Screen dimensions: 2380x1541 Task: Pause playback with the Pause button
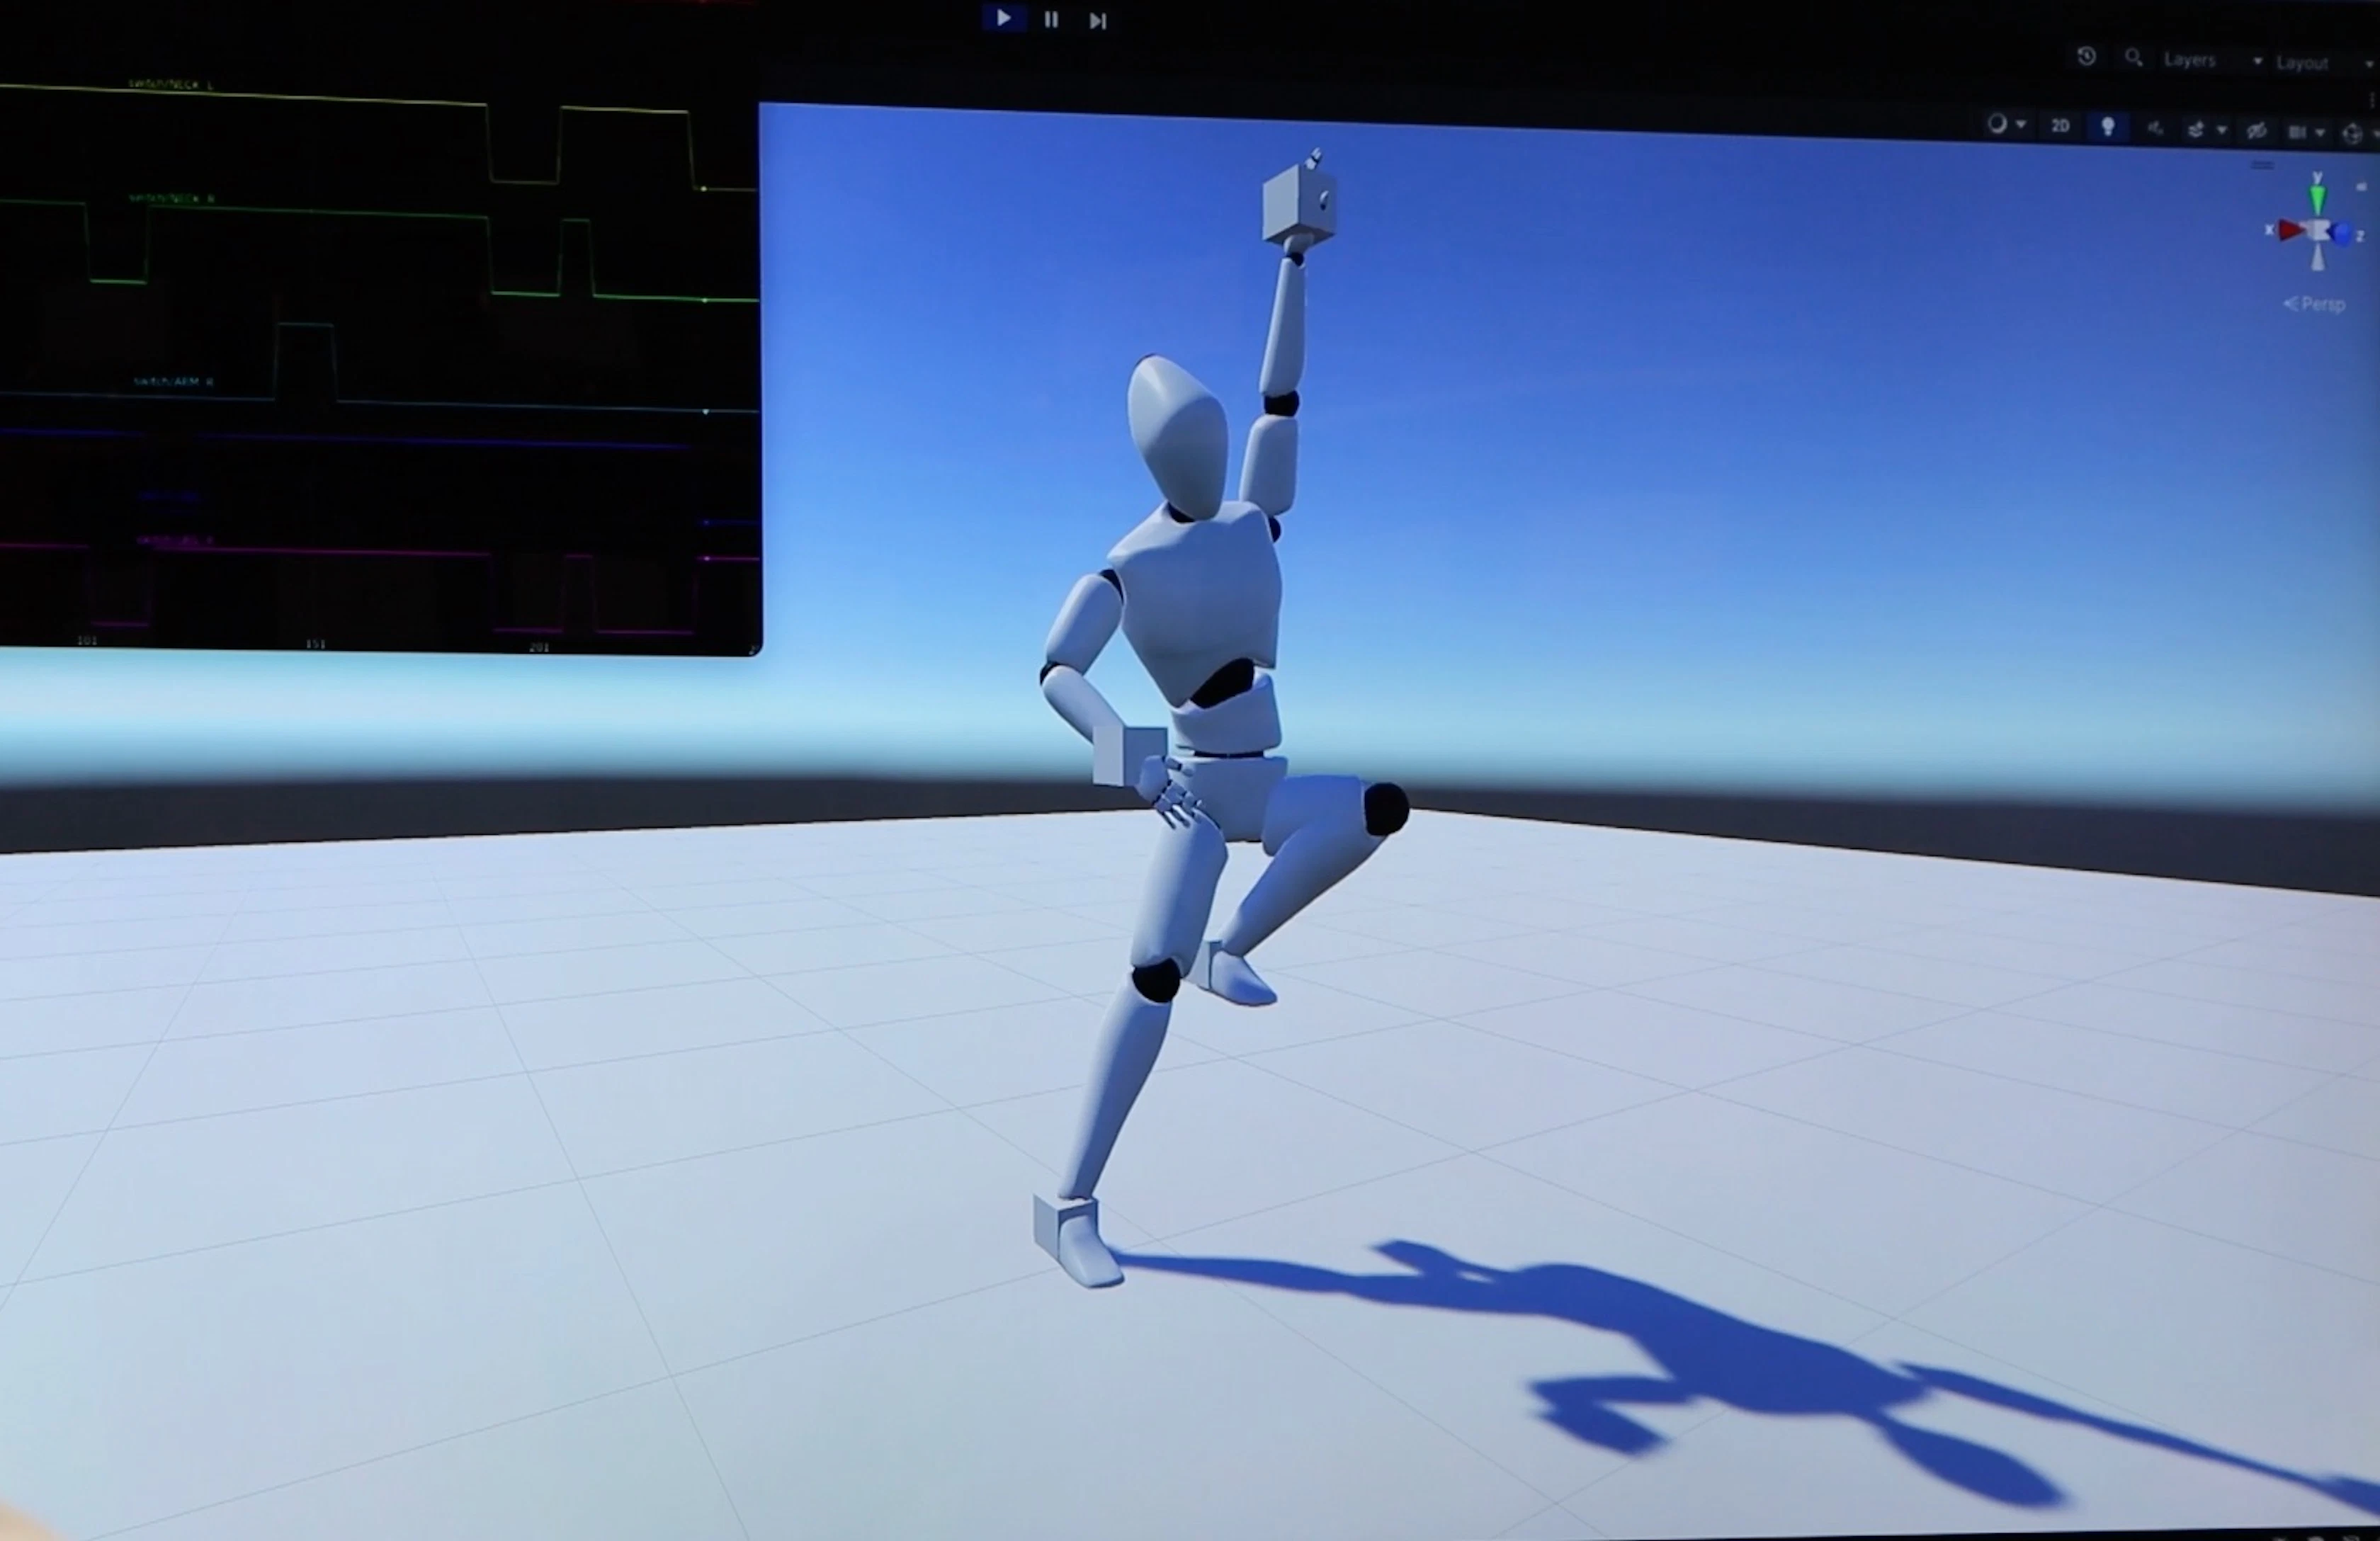point(1051,19)
